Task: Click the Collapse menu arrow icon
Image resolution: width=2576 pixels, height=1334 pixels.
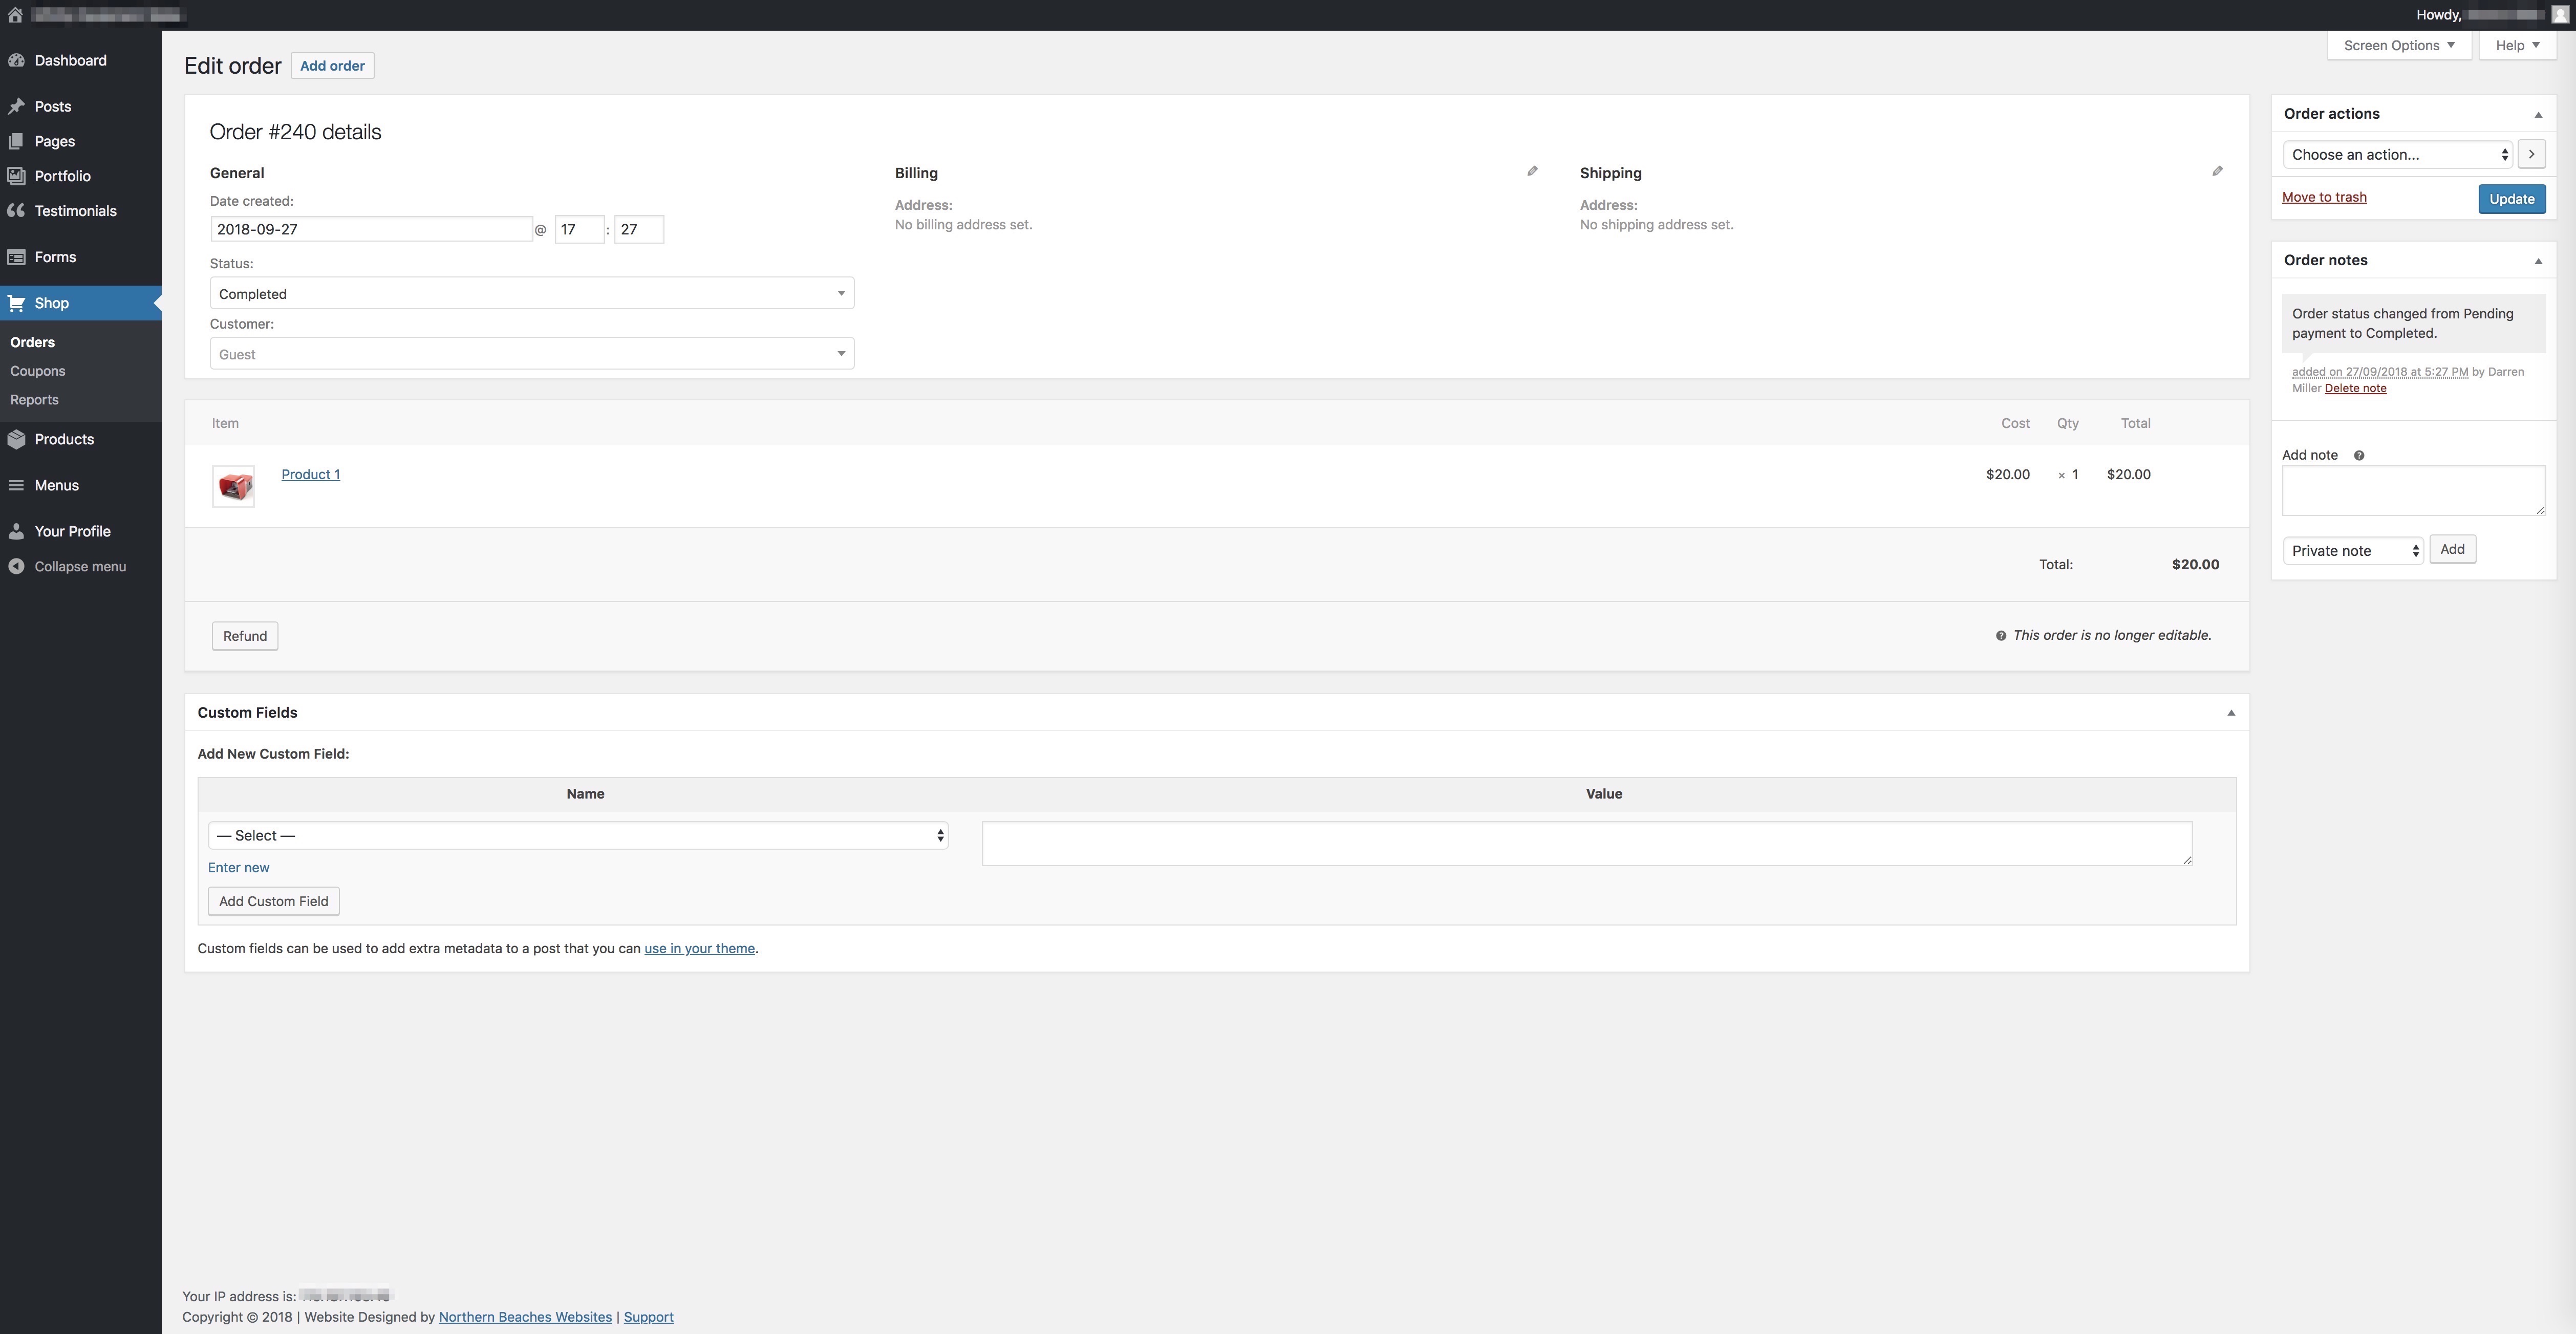Action: click(16, 566)
